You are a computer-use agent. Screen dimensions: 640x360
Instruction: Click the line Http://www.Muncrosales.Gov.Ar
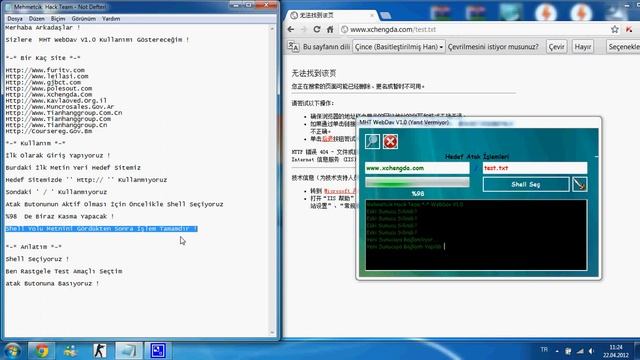[60, 107]
